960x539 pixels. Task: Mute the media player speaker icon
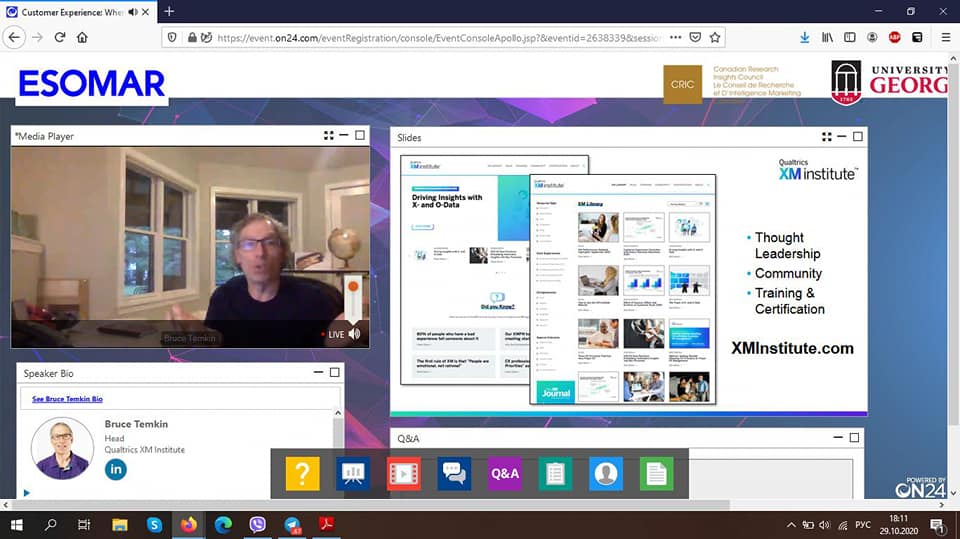click(x=354, y=334)
